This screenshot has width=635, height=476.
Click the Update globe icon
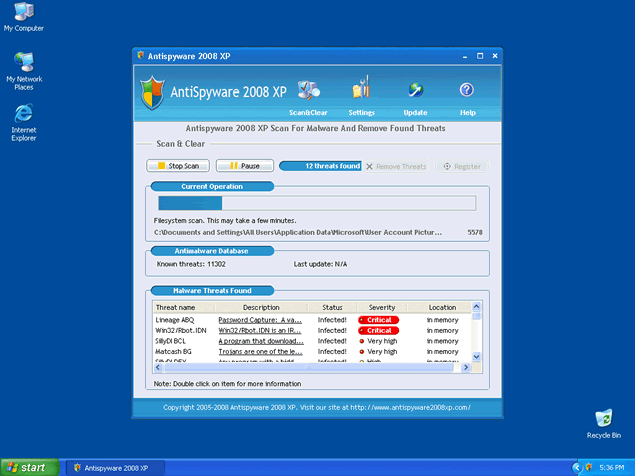(415, 92)
